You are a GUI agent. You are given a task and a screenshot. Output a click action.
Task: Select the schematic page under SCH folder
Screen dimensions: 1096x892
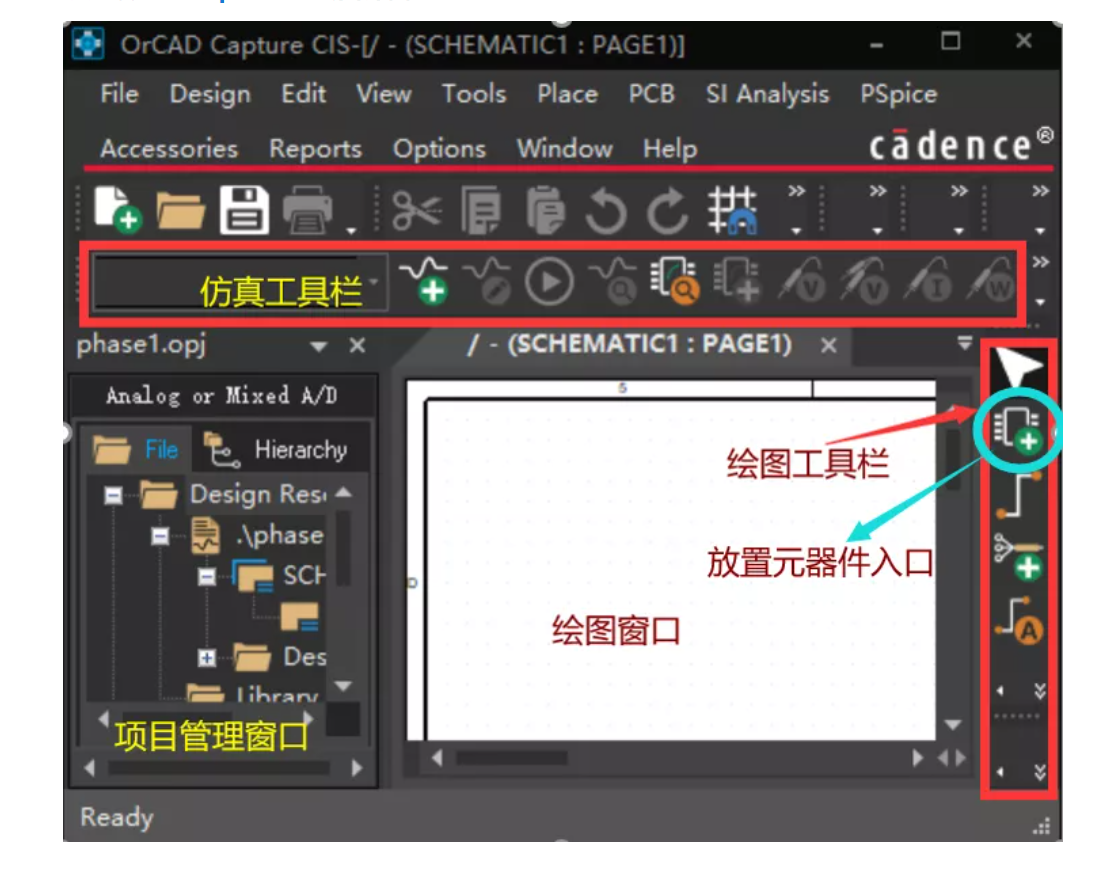(x=300, y=617)
